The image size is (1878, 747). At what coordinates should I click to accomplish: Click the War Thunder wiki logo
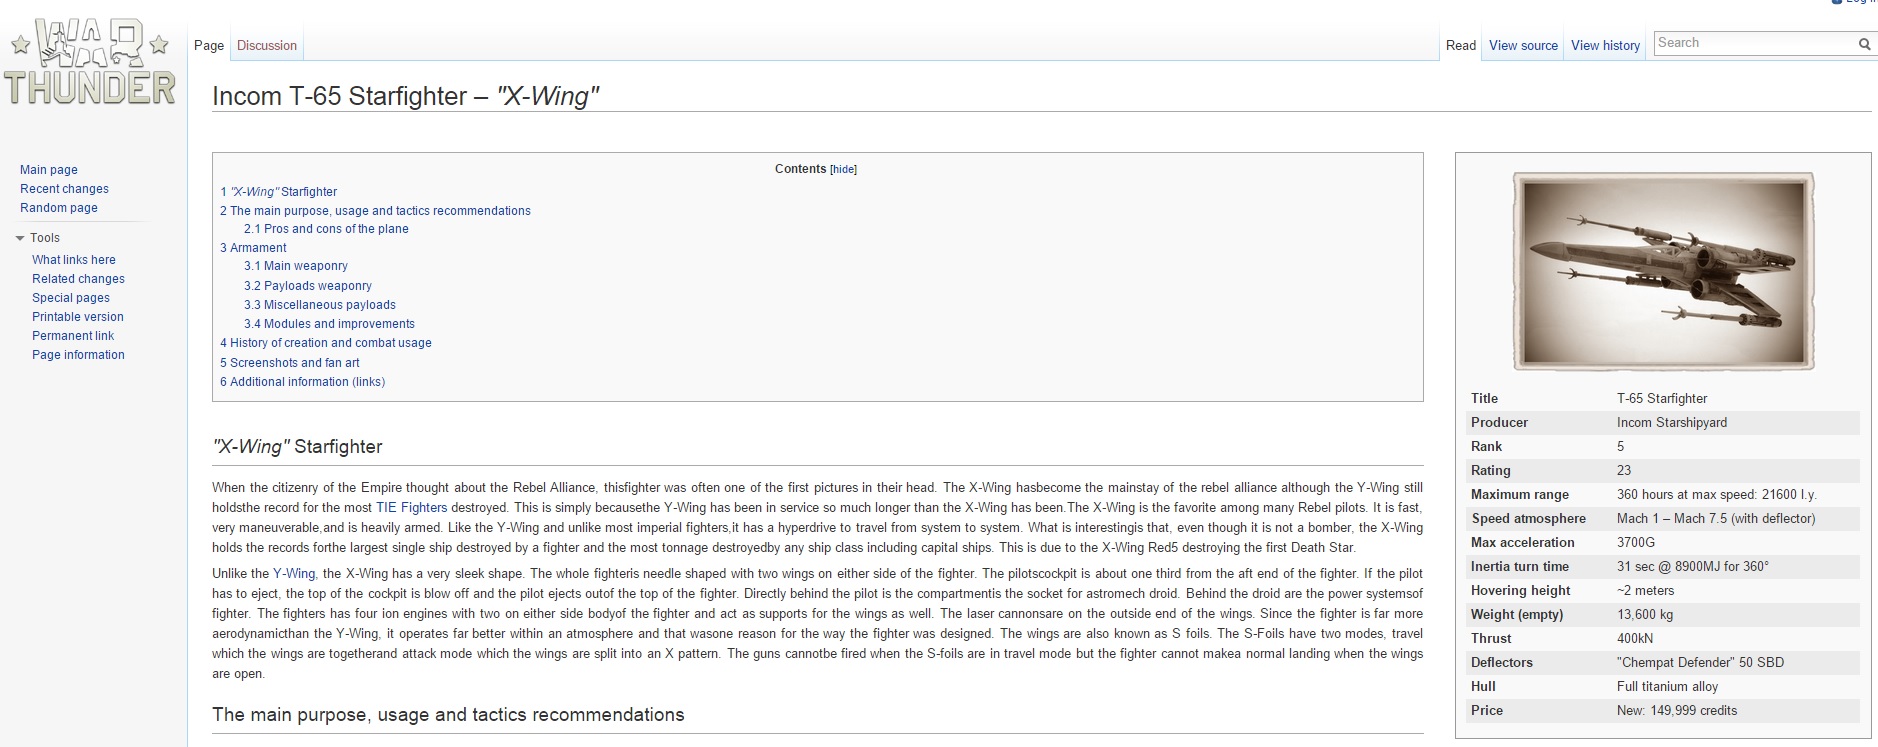pos(89,62)
